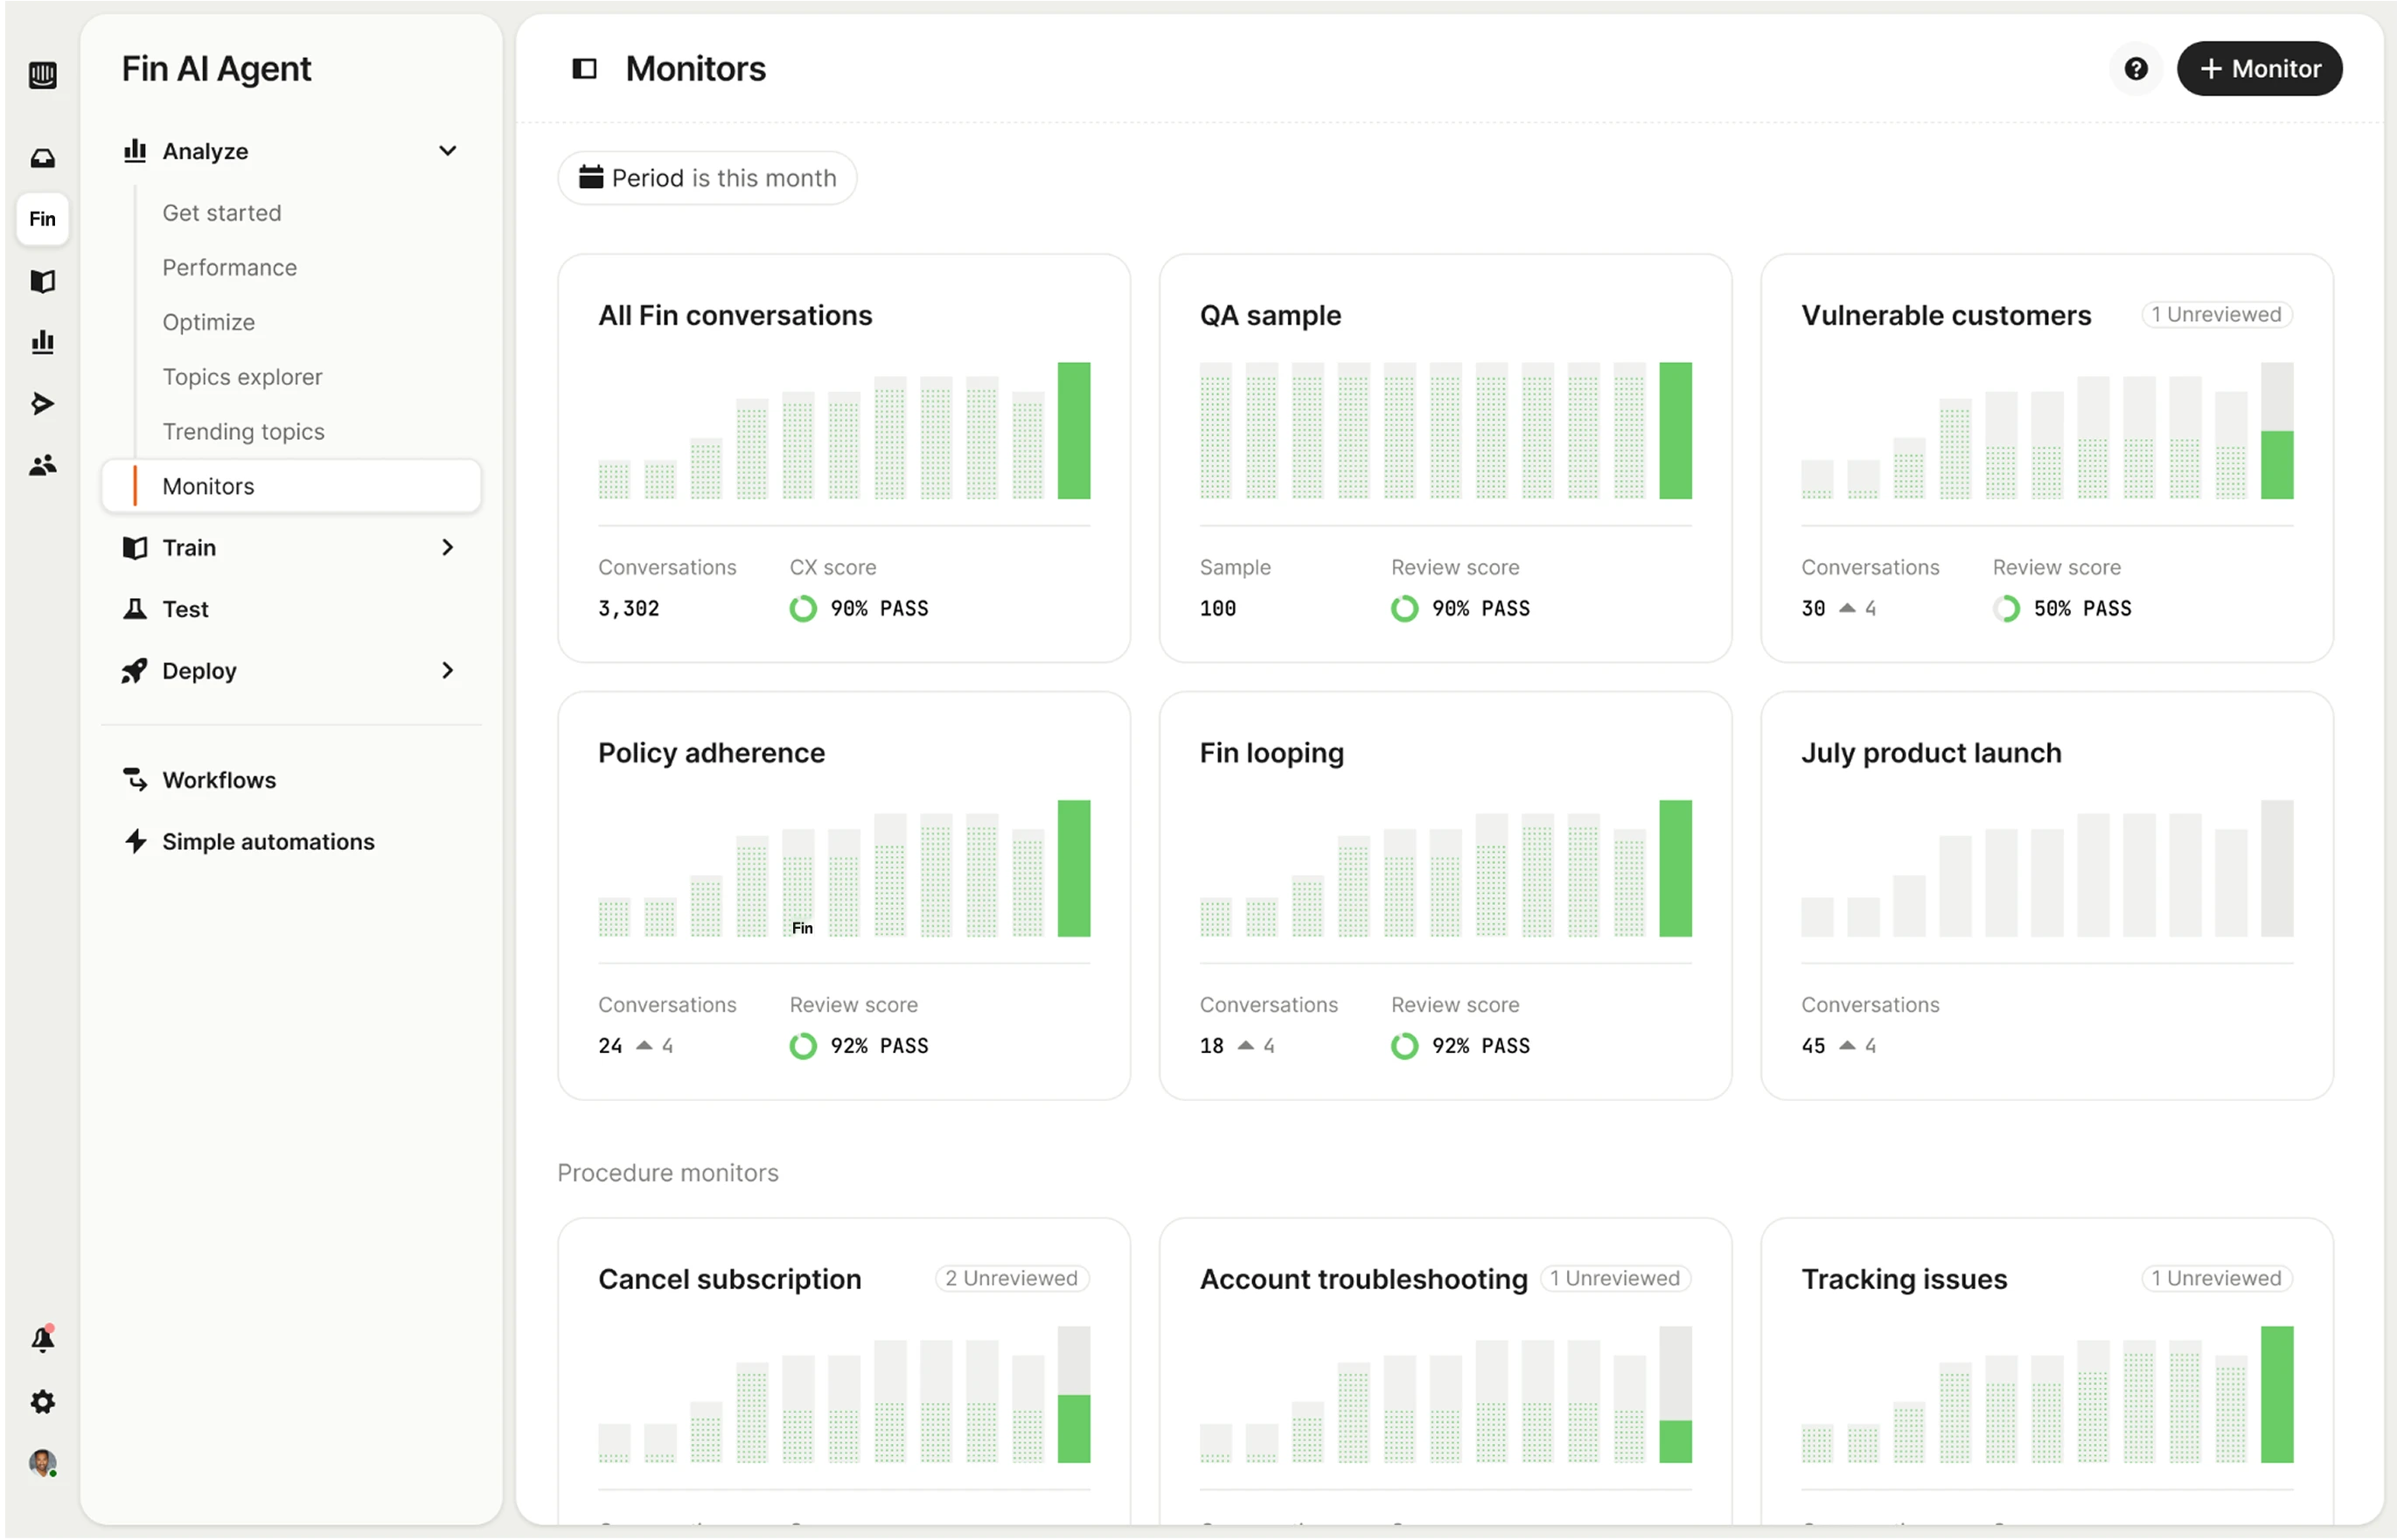Open the July product launch card title
The height and width of the screenshot is (1540, 2397).
click(1931, 752)
